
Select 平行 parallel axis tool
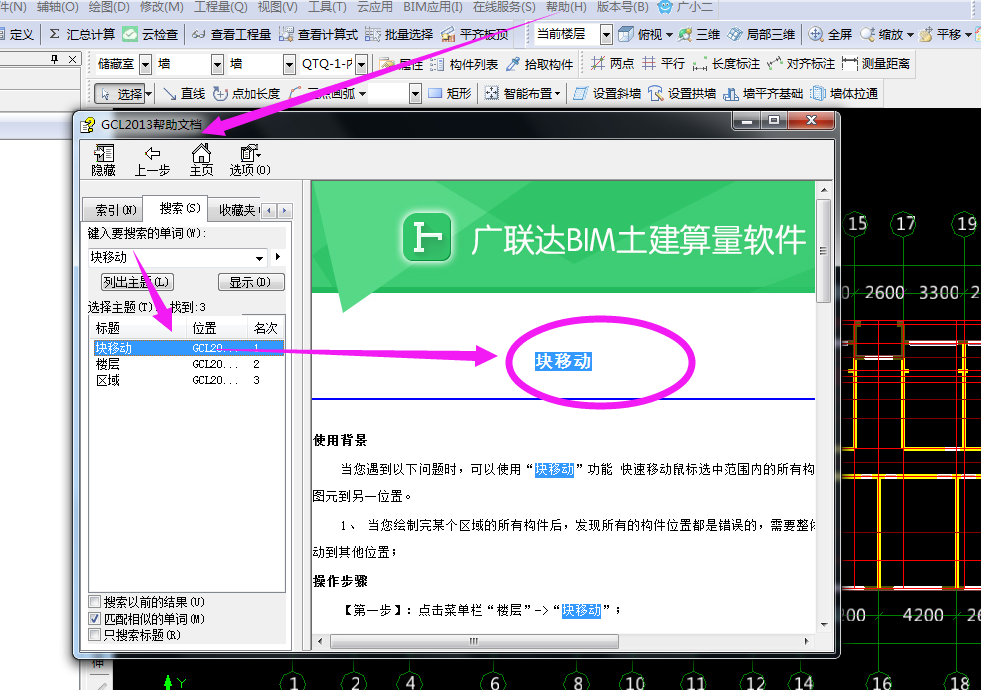tap(664, 64)
